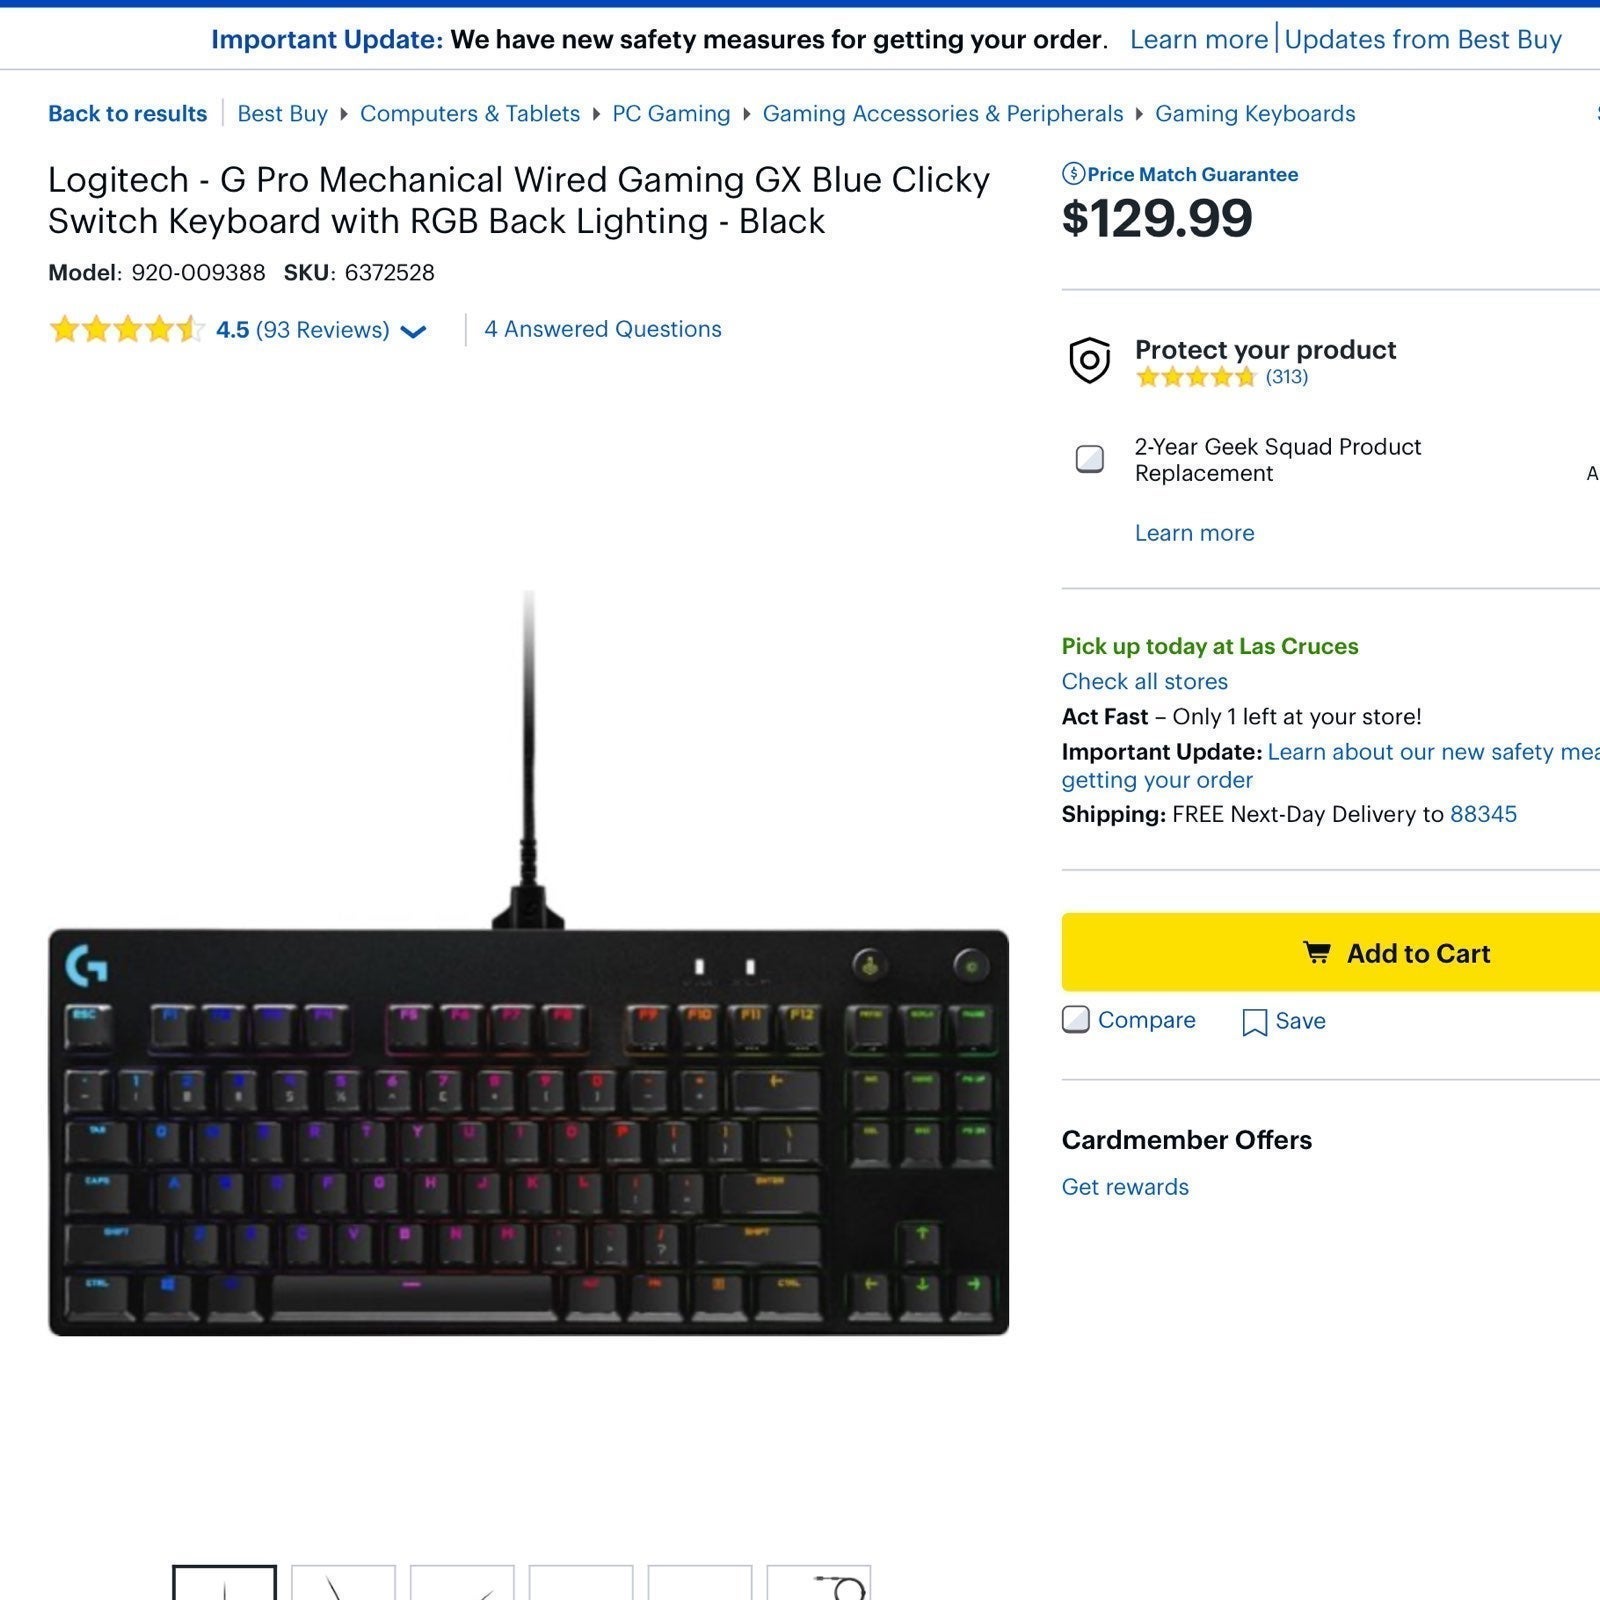Click the shopping cart icon on Add to Cart
The width and height of the screenshot is (1600, 1600).
click(x=1317, y=953)
